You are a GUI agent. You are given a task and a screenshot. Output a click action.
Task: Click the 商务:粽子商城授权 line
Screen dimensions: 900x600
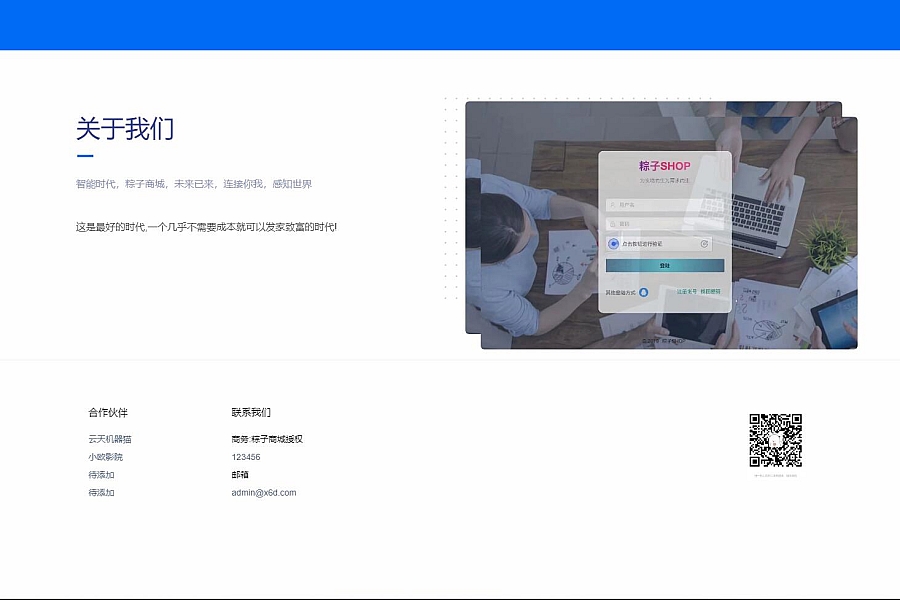(x=267, y=439)
